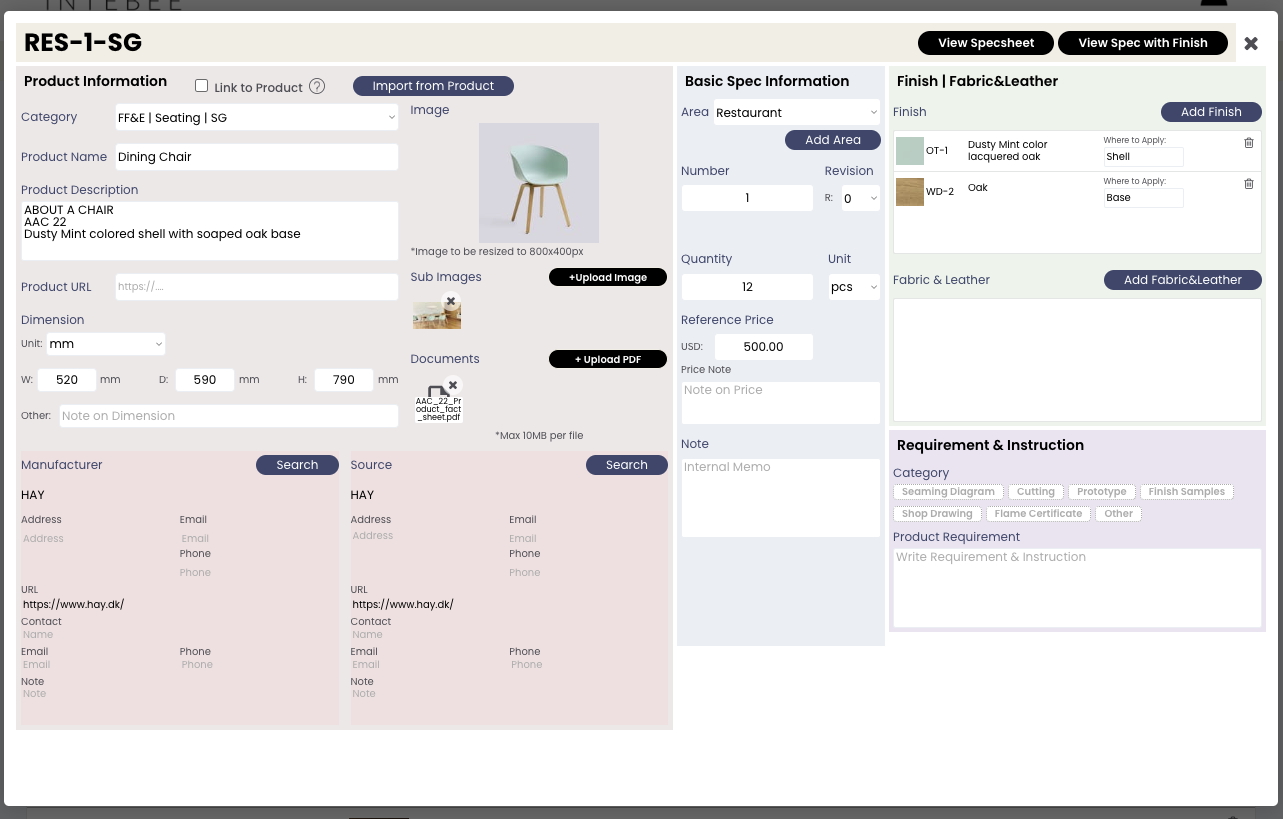Click the Fabric & Leather list area
The width and height of the screenshot is (1283, 819).
1077,360
